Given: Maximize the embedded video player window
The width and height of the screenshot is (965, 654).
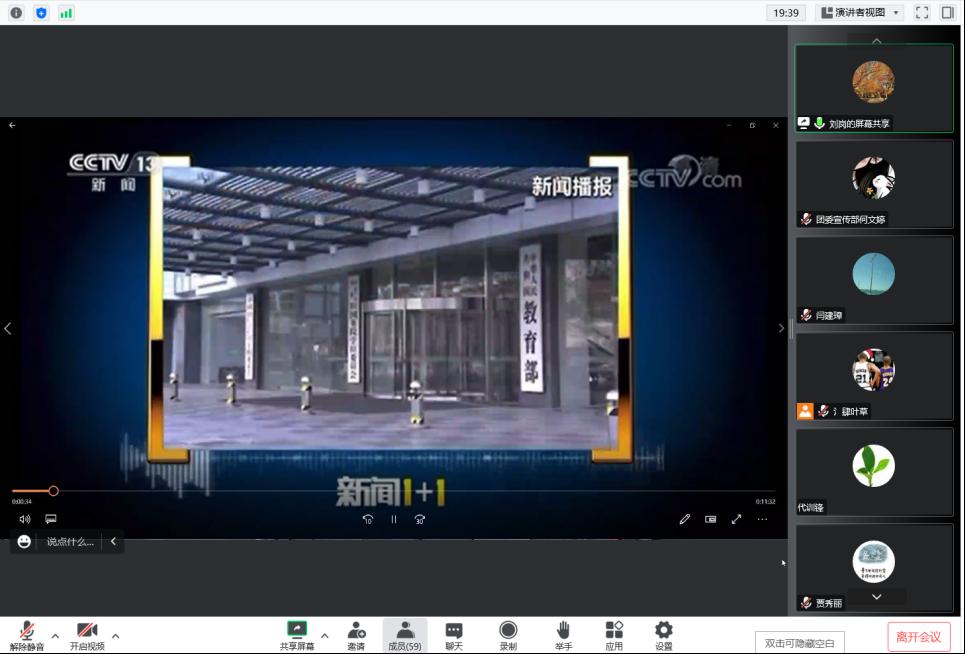Looking at the screenshot, I should point(752,125).
